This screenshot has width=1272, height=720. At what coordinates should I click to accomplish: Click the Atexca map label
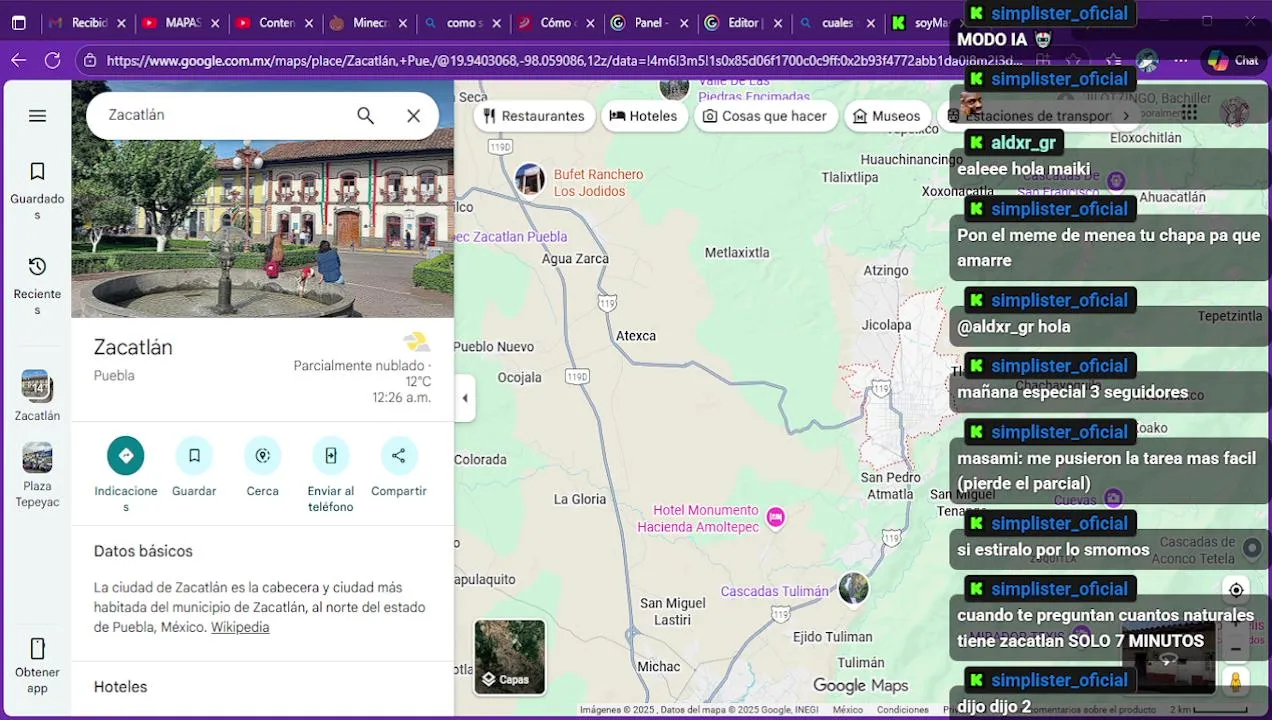pos(636,336)
